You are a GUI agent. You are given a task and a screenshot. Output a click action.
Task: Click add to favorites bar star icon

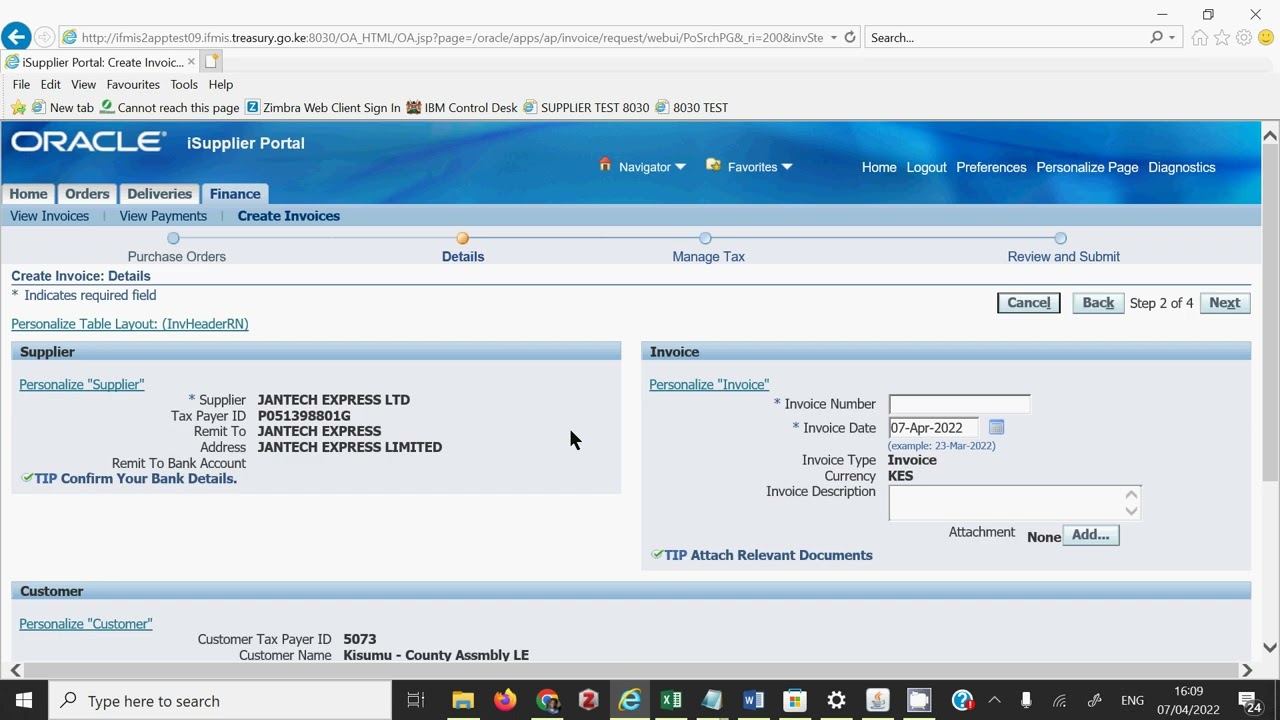(18, 107)
